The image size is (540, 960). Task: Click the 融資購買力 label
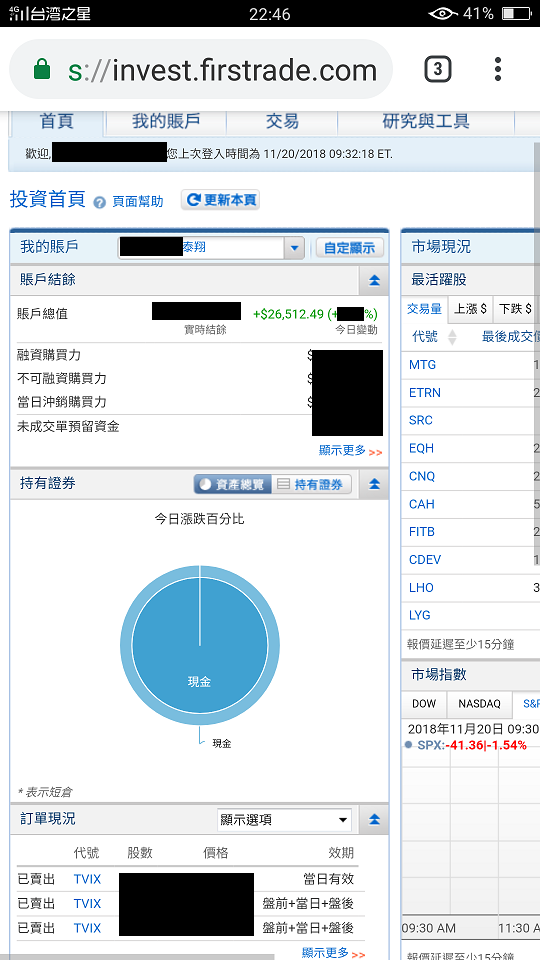pos(49,355)
